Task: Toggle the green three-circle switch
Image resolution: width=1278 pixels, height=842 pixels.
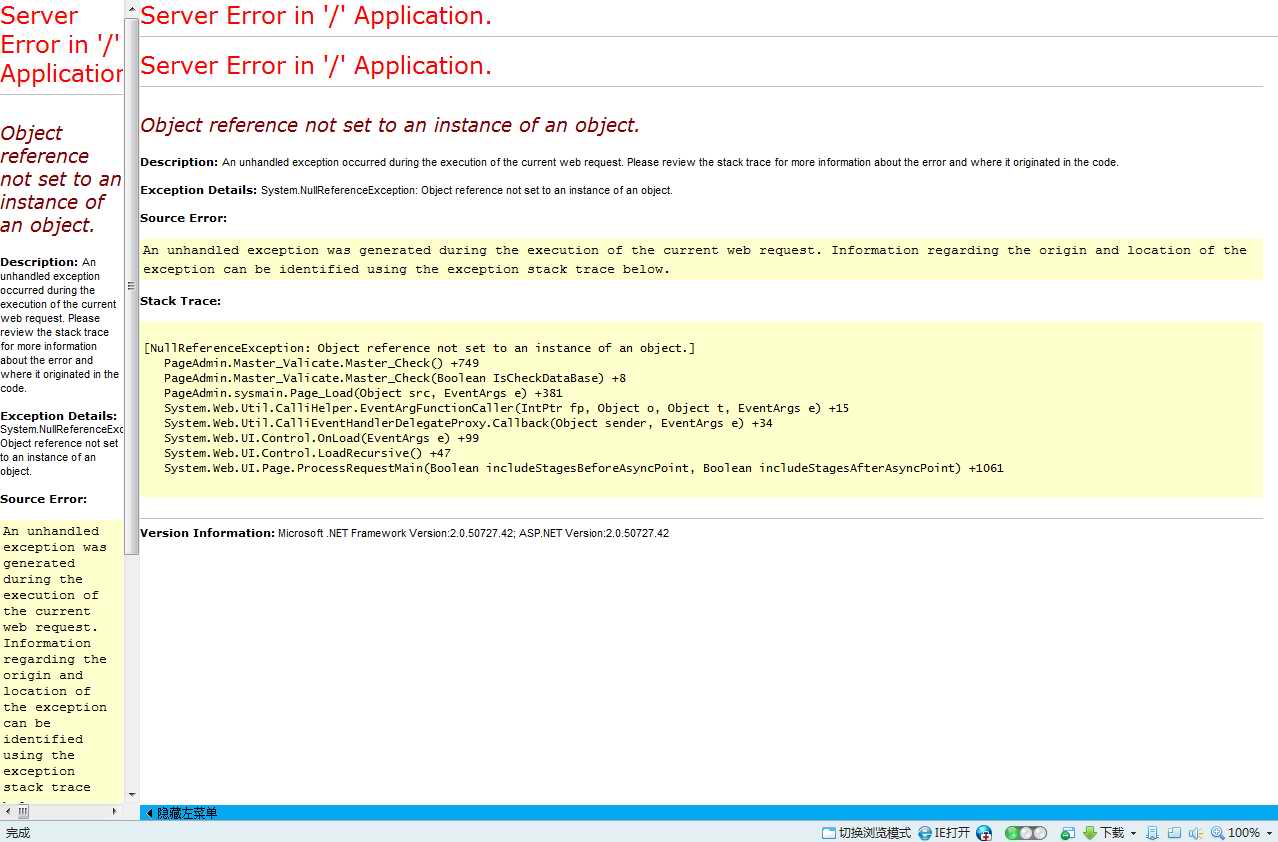Action: pos(1025,833)
